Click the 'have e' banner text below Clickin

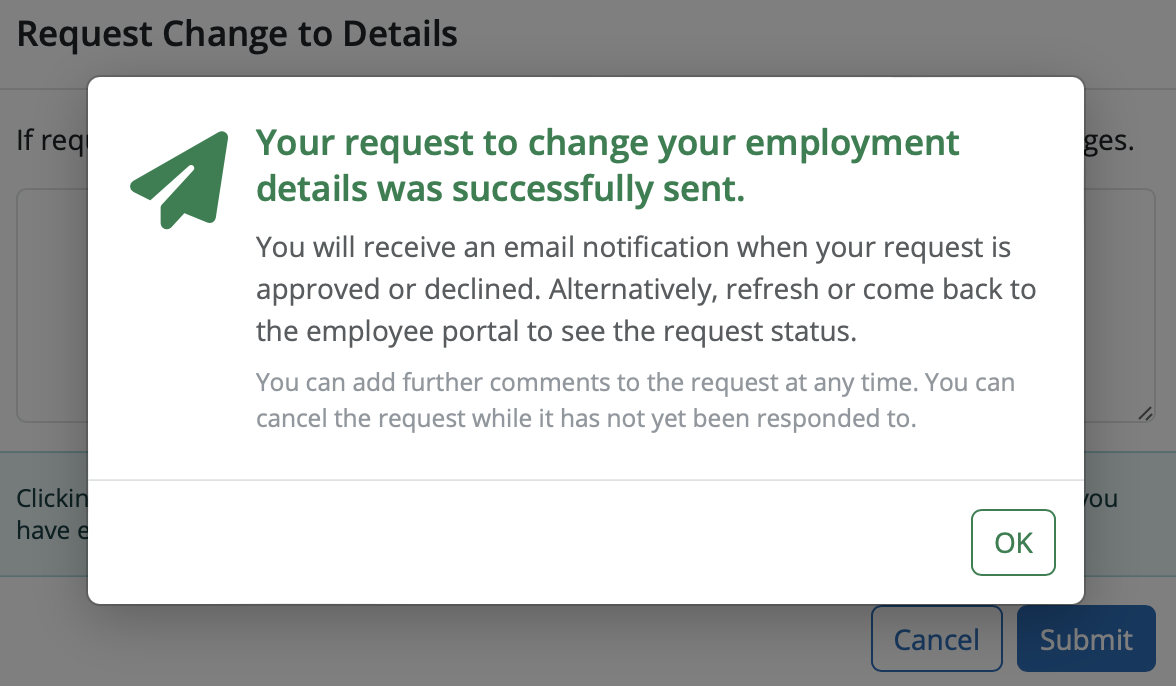pyautogui.click(x=52, y=531)
